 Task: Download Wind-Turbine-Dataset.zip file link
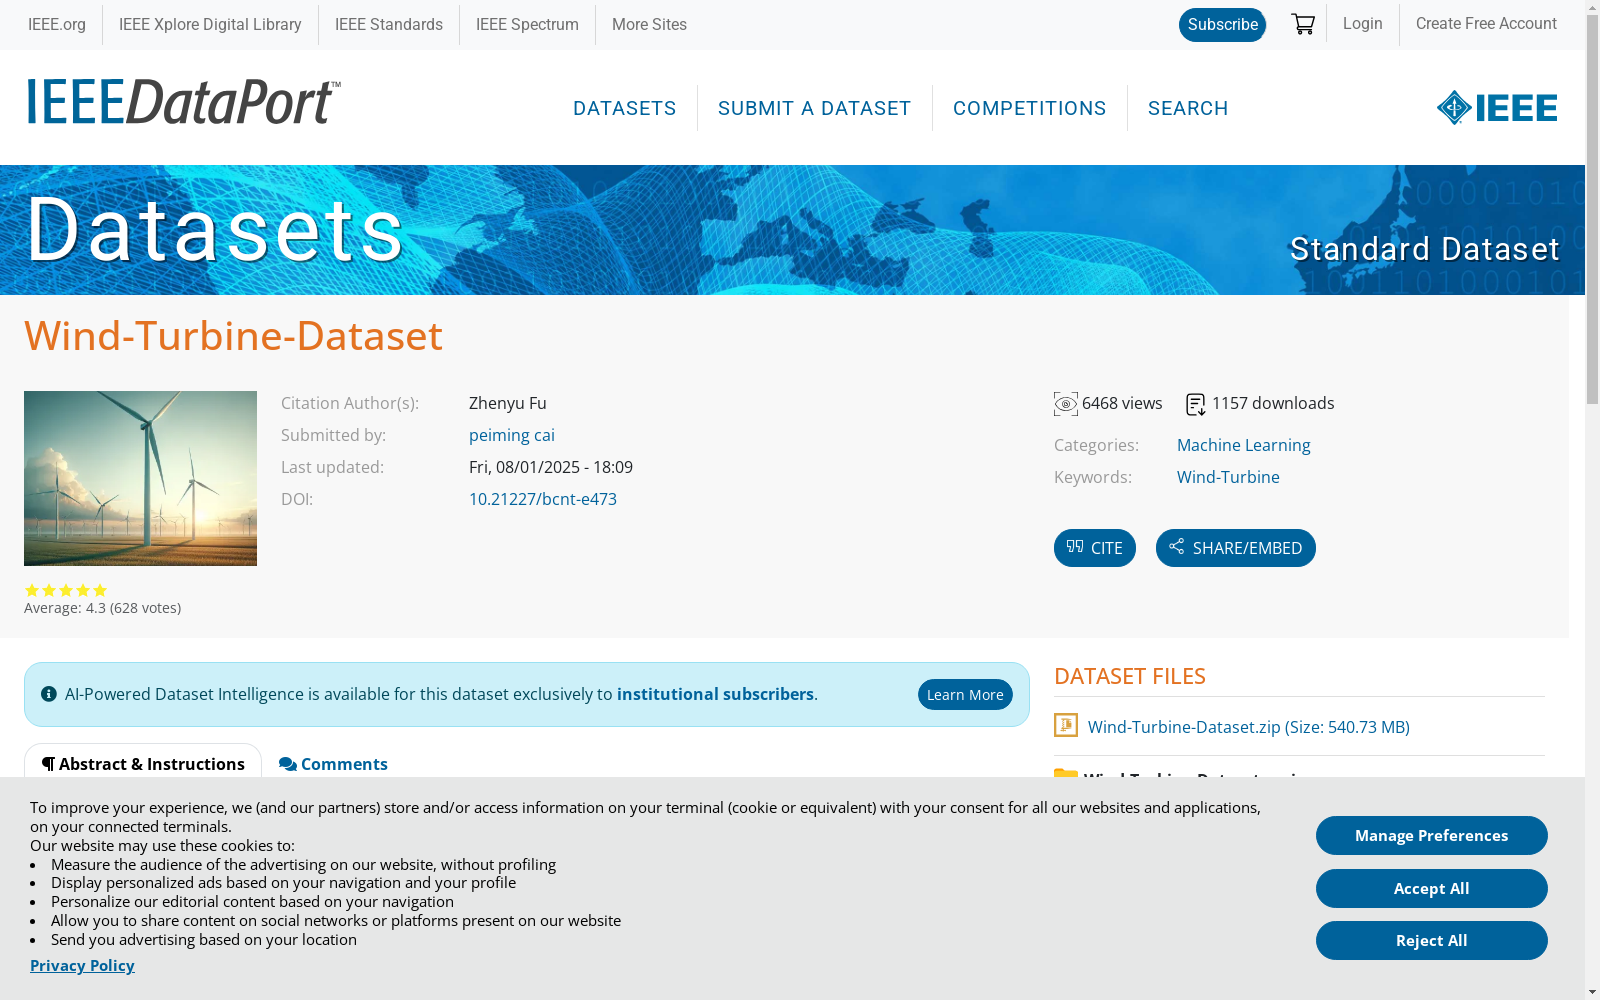point(1249,727)
